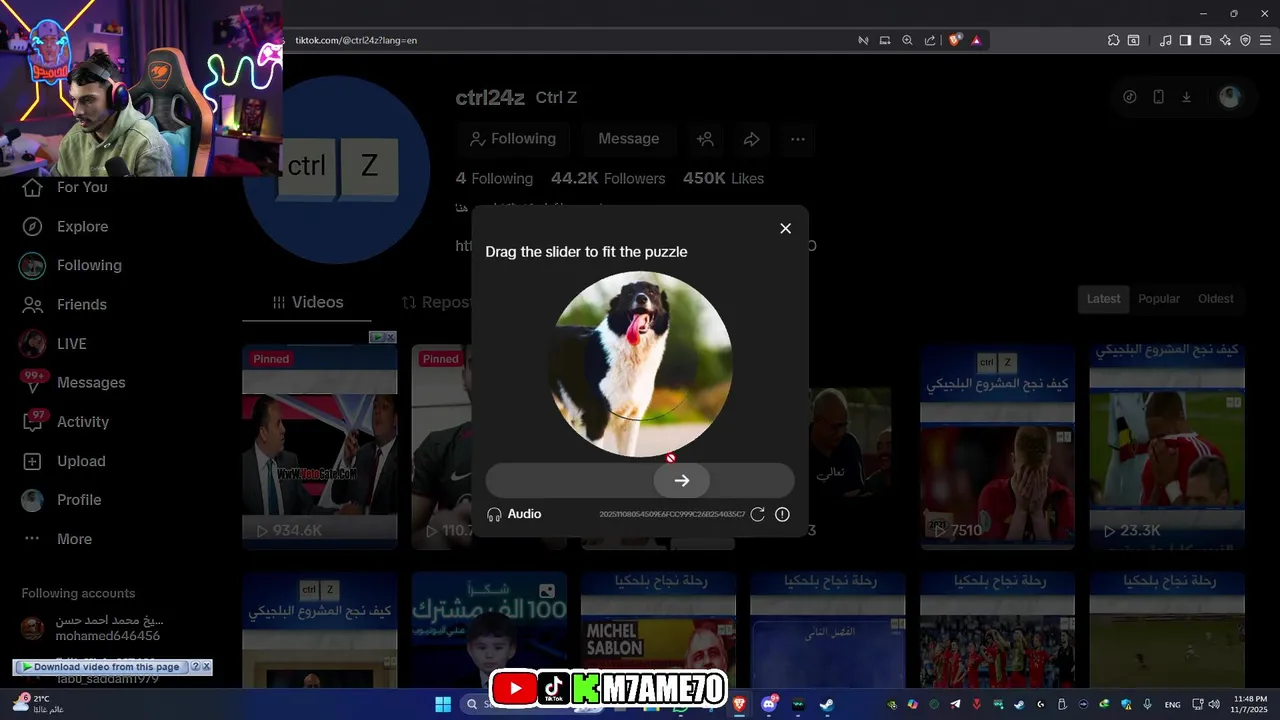Open Brave Rewards triangle icon

coord(976,40)
